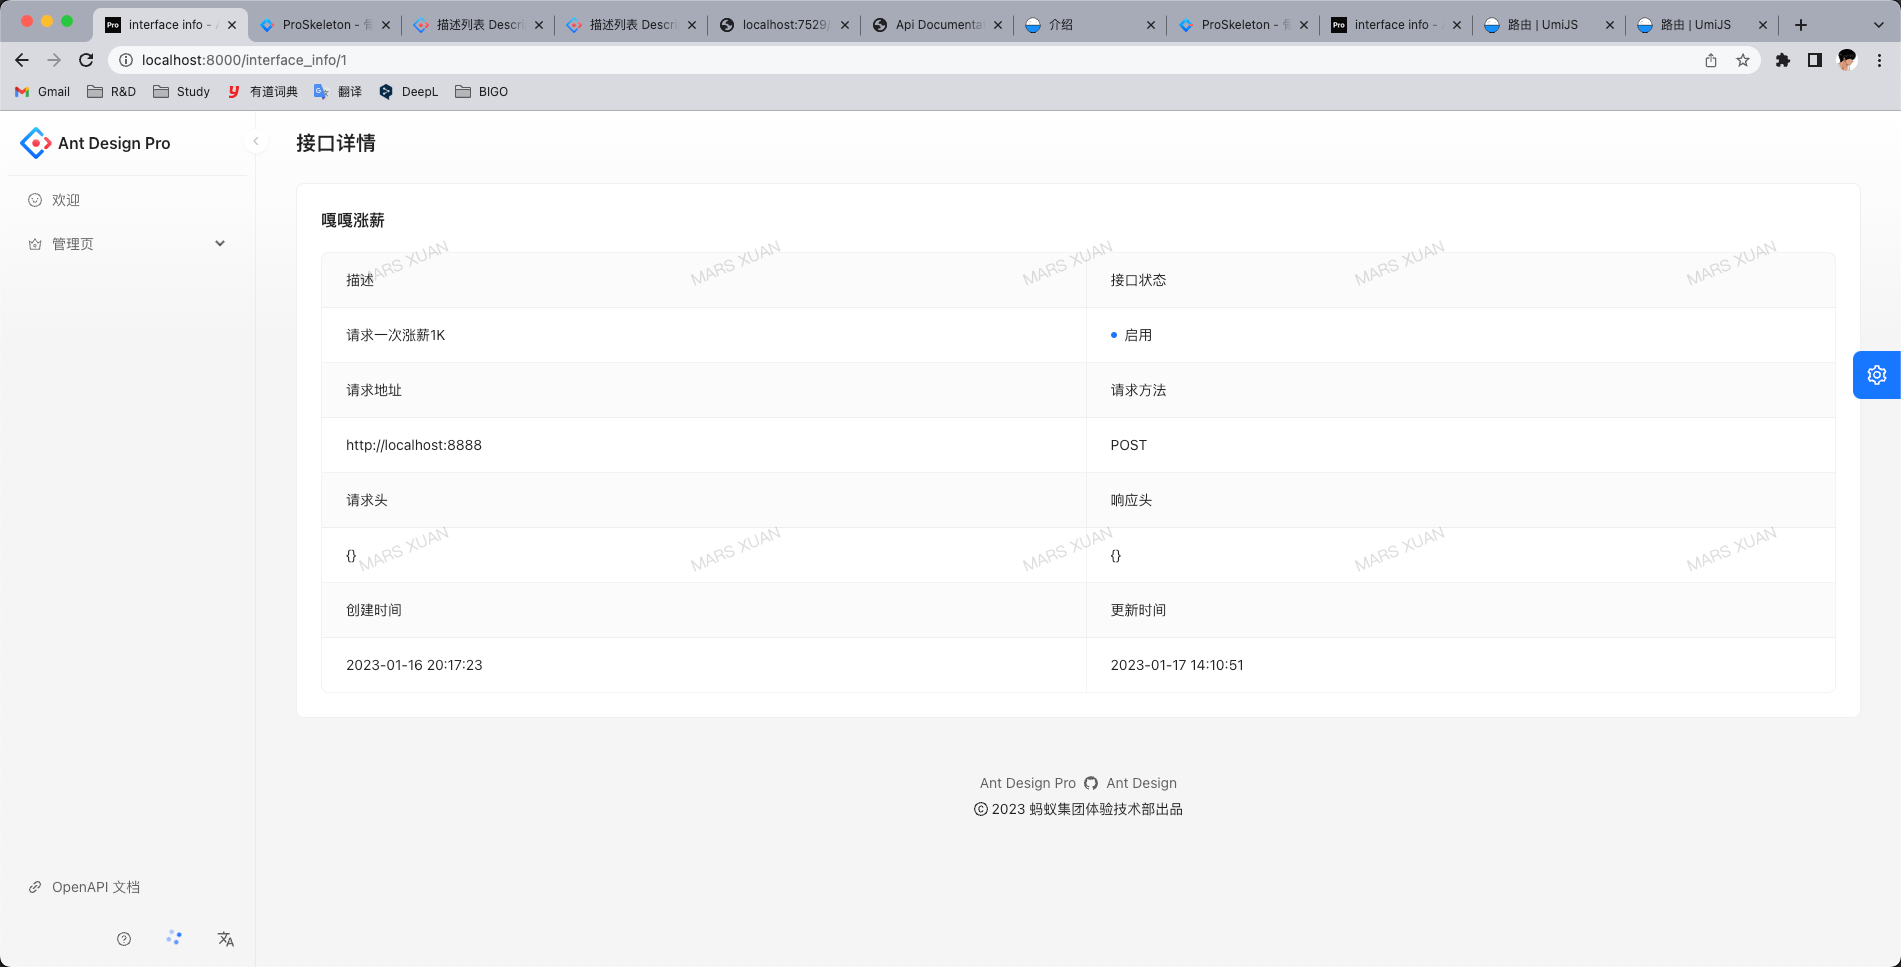Switch to the Api Documentation tab

point(936,25)
